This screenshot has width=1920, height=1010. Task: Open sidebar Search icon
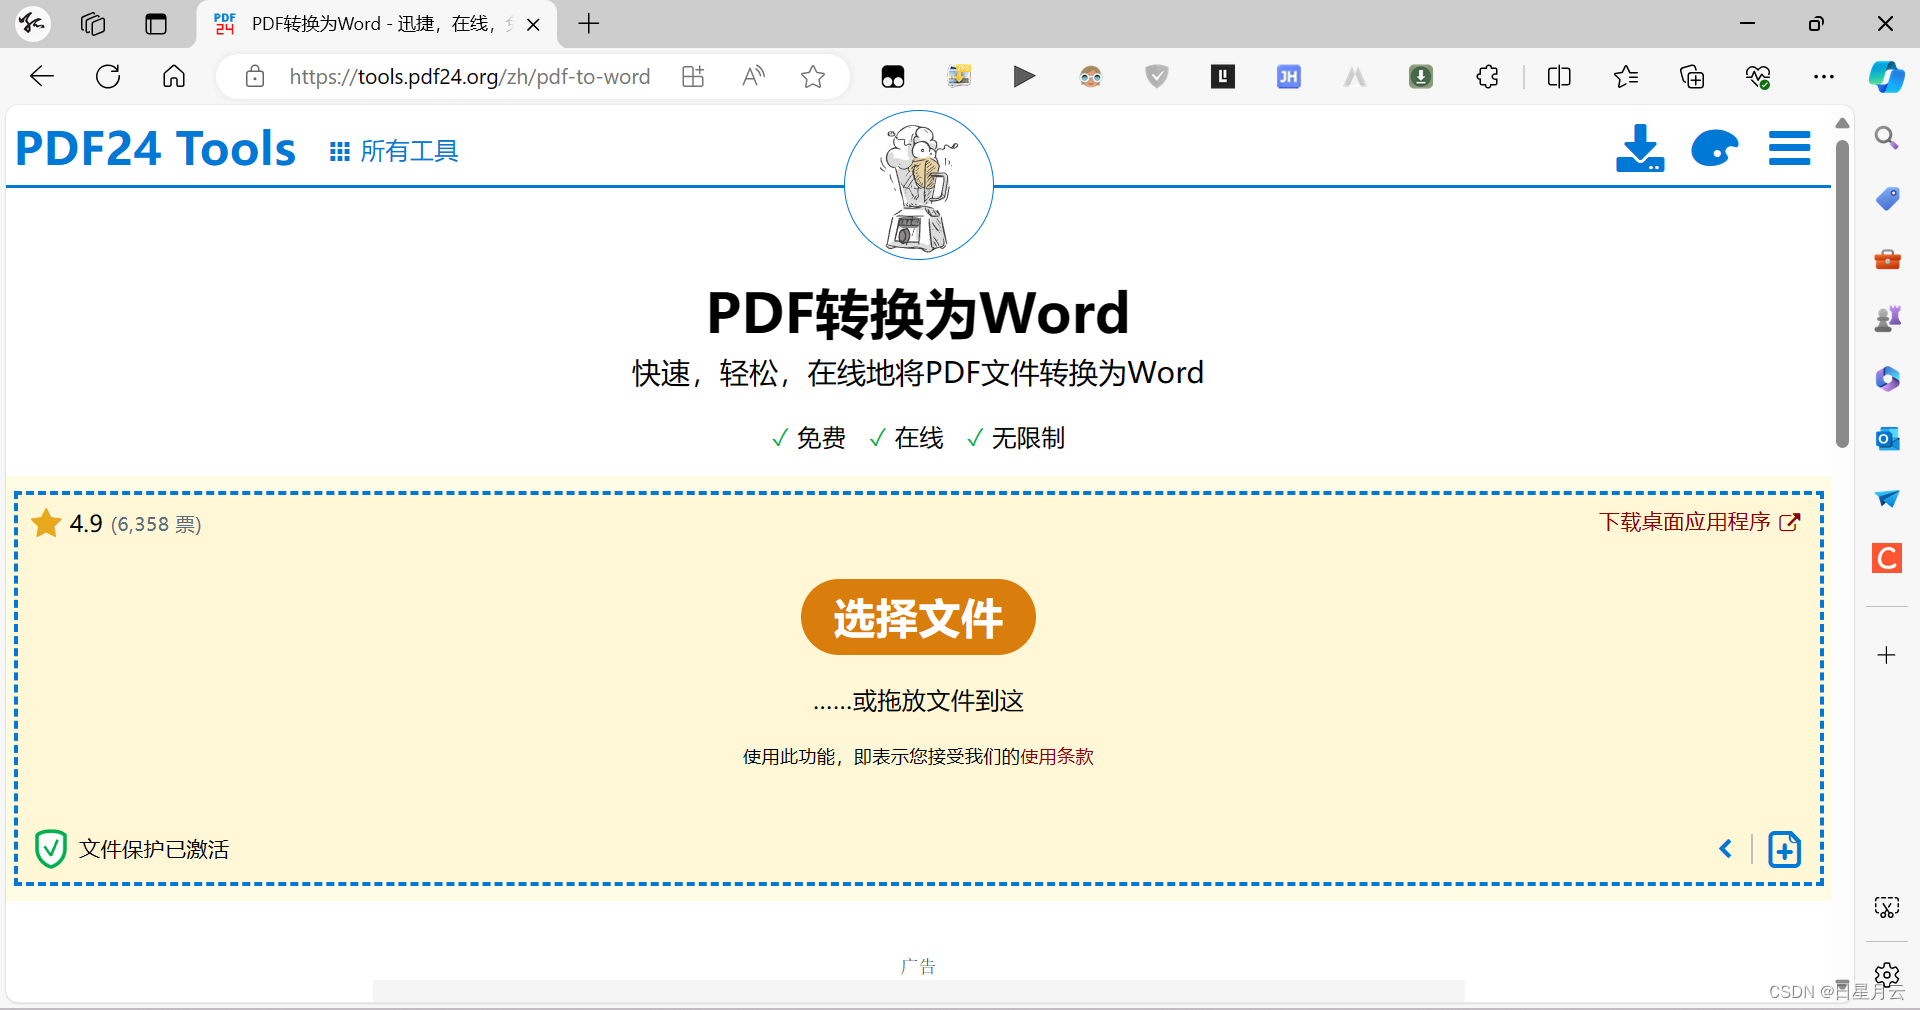[x=1887, y=138]
